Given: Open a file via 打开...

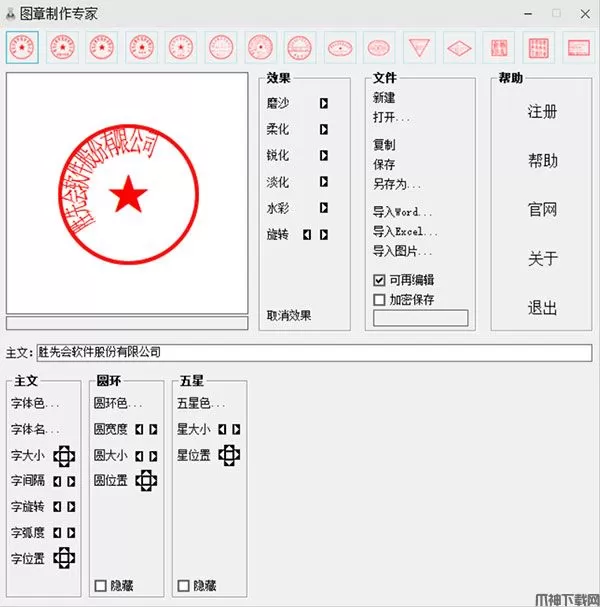Looking at the screenshot, I should pos(391,117).
